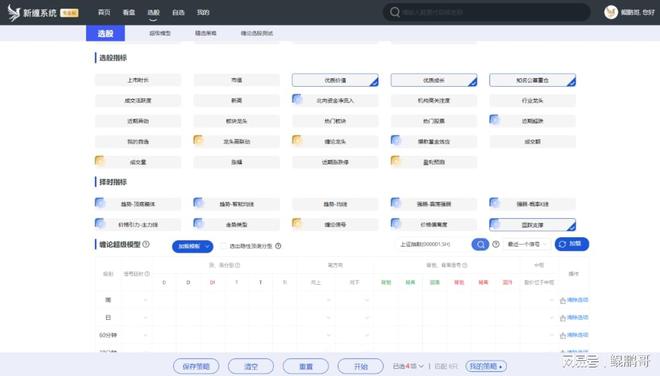Open help icon next to blue search button
The image size is (660, 376).
[x=496, y=244]
